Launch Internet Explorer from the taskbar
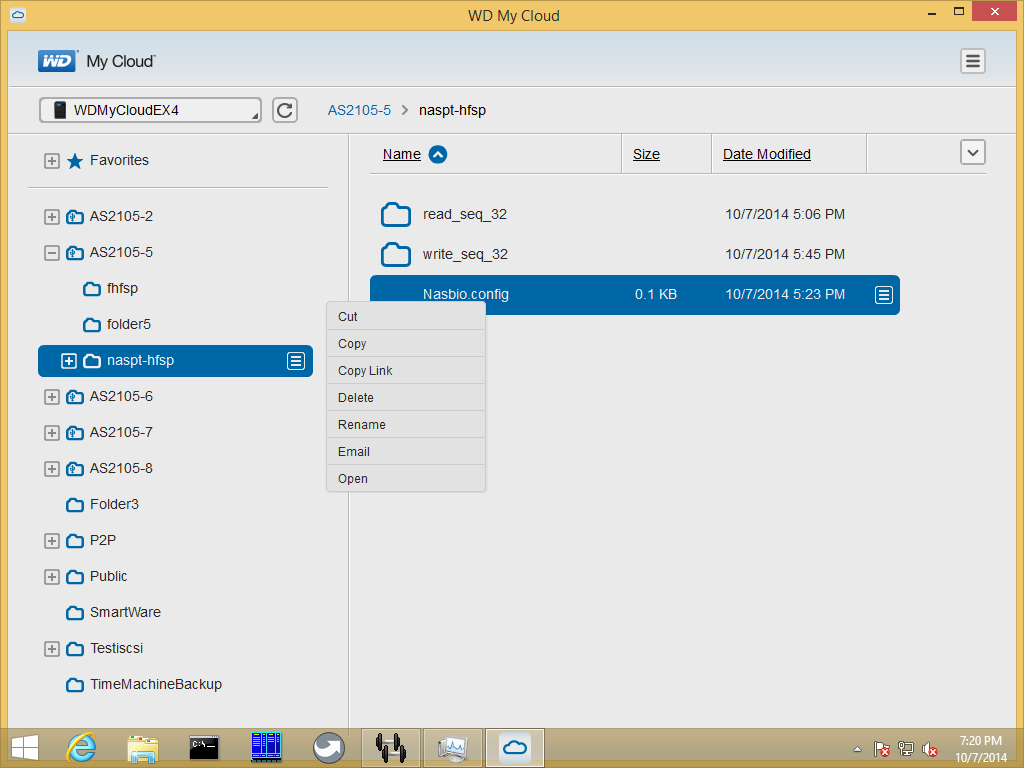Screen dimensions: 1024x768 point(82,748)
